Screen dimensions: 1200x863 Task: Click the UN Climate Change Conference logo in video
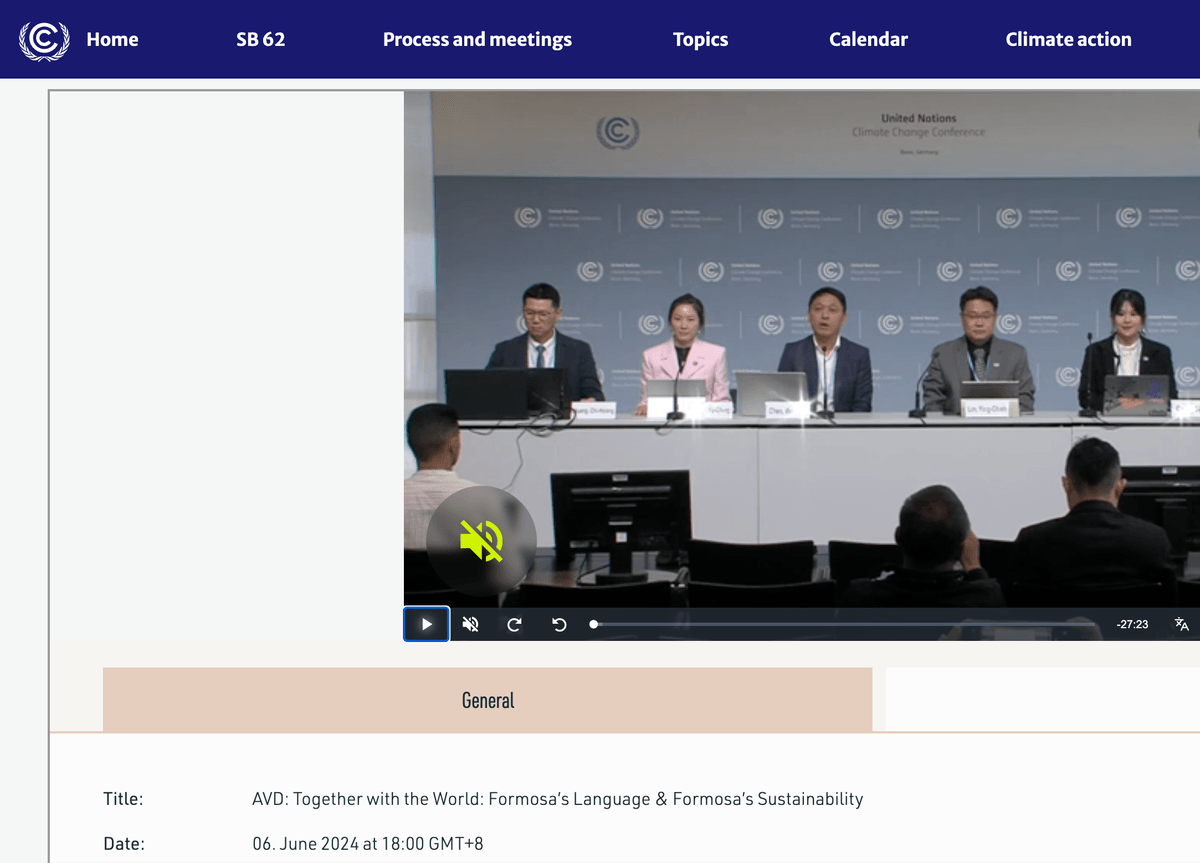[617, 132]
